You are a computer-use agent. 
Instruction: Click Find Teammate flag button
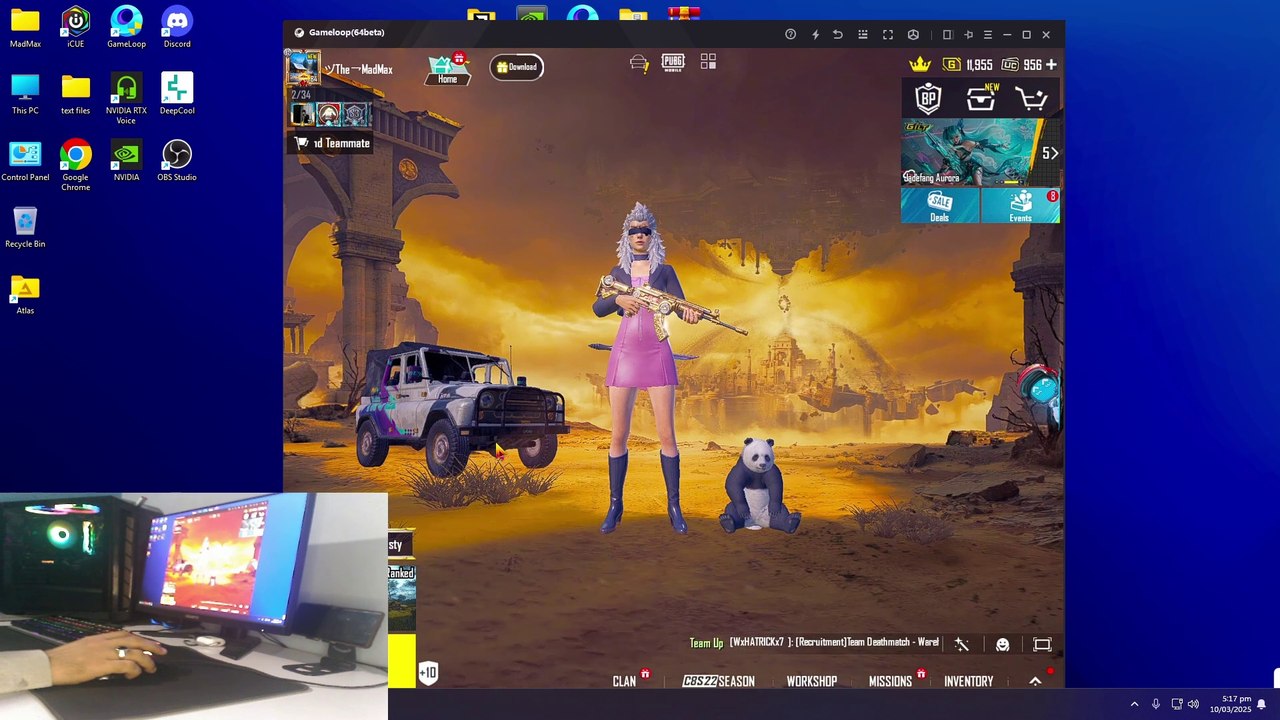coord(332,143)
